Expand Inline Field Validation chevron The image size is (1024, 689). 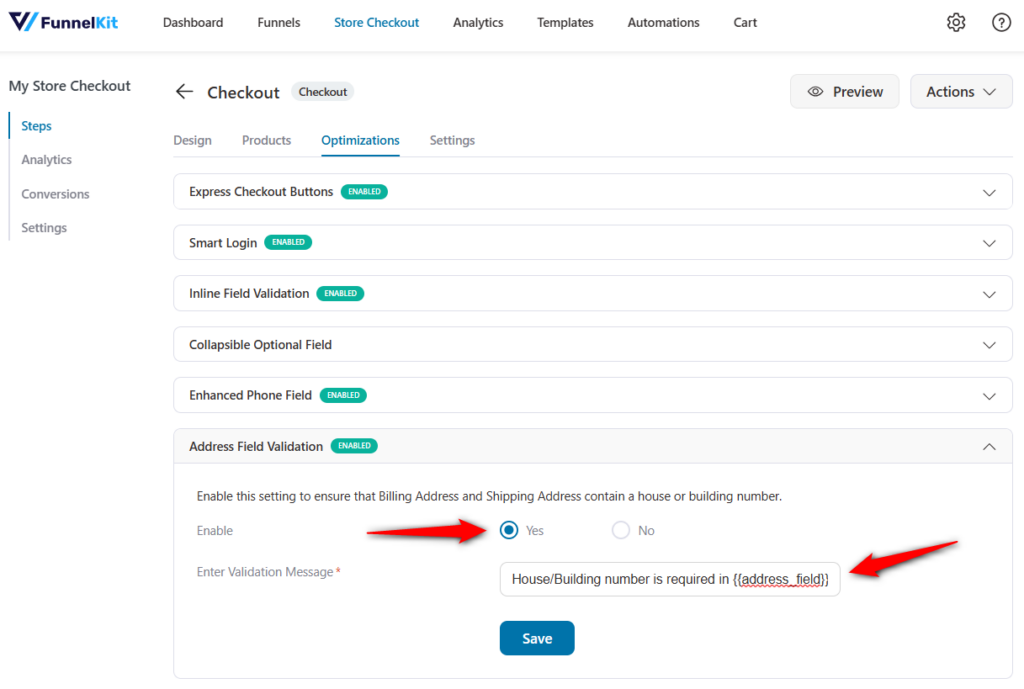tap(989, 295)
